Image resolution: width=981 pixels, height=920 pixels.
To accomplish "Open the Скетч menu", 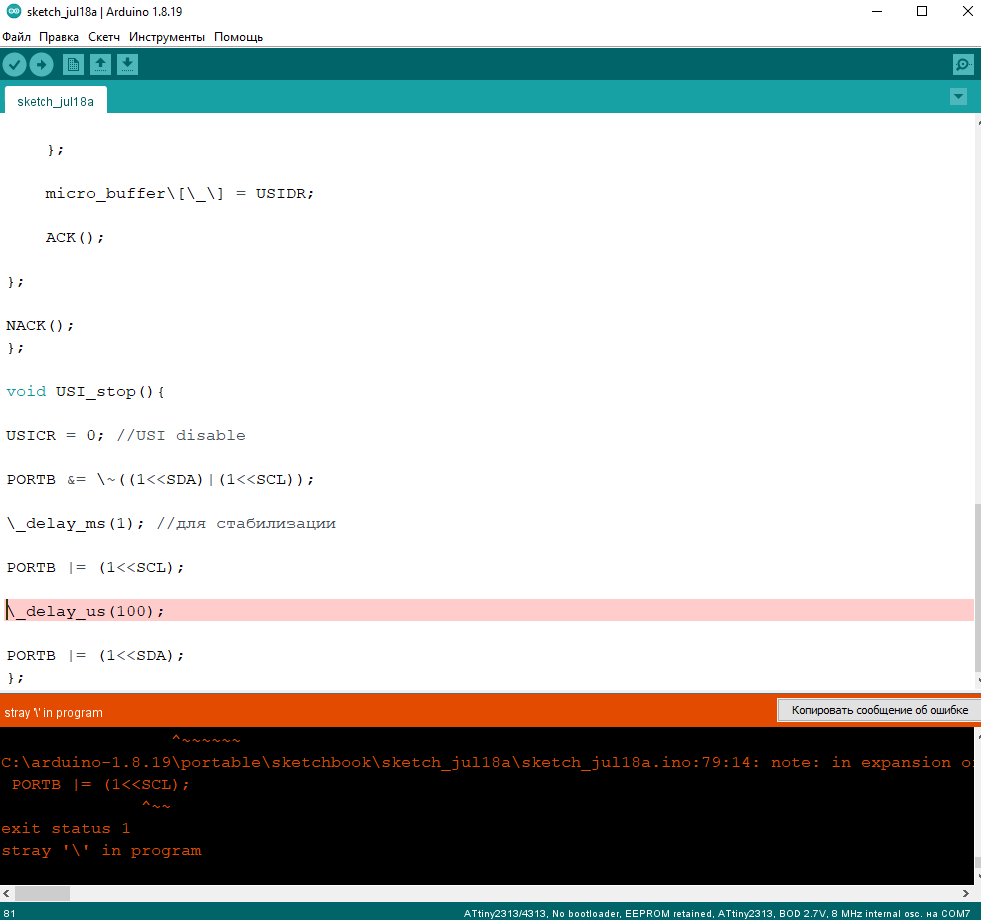I will (x=104, y=37).
